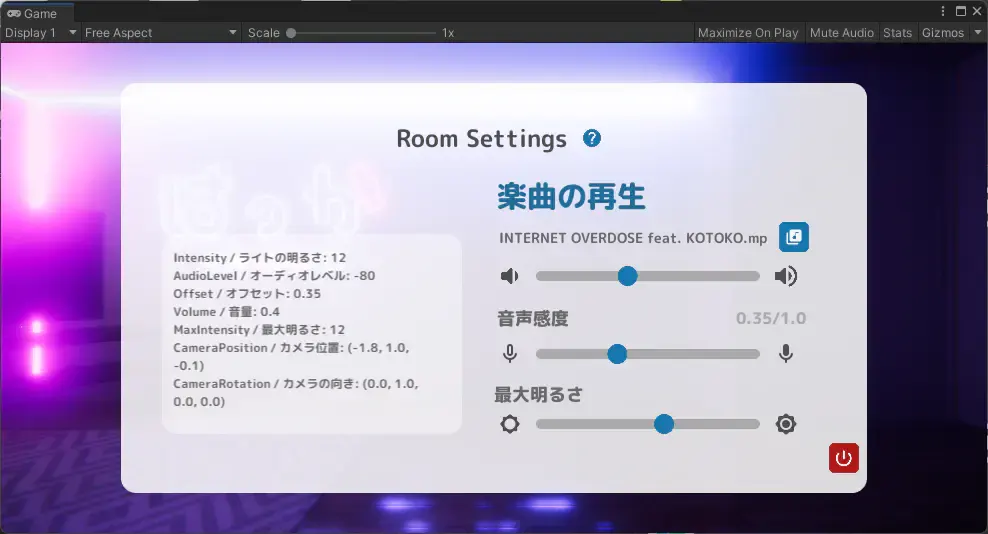Expand the Gizmos dropdown arrow
Screen dimensions: 988x534
(x=978, y=33)
